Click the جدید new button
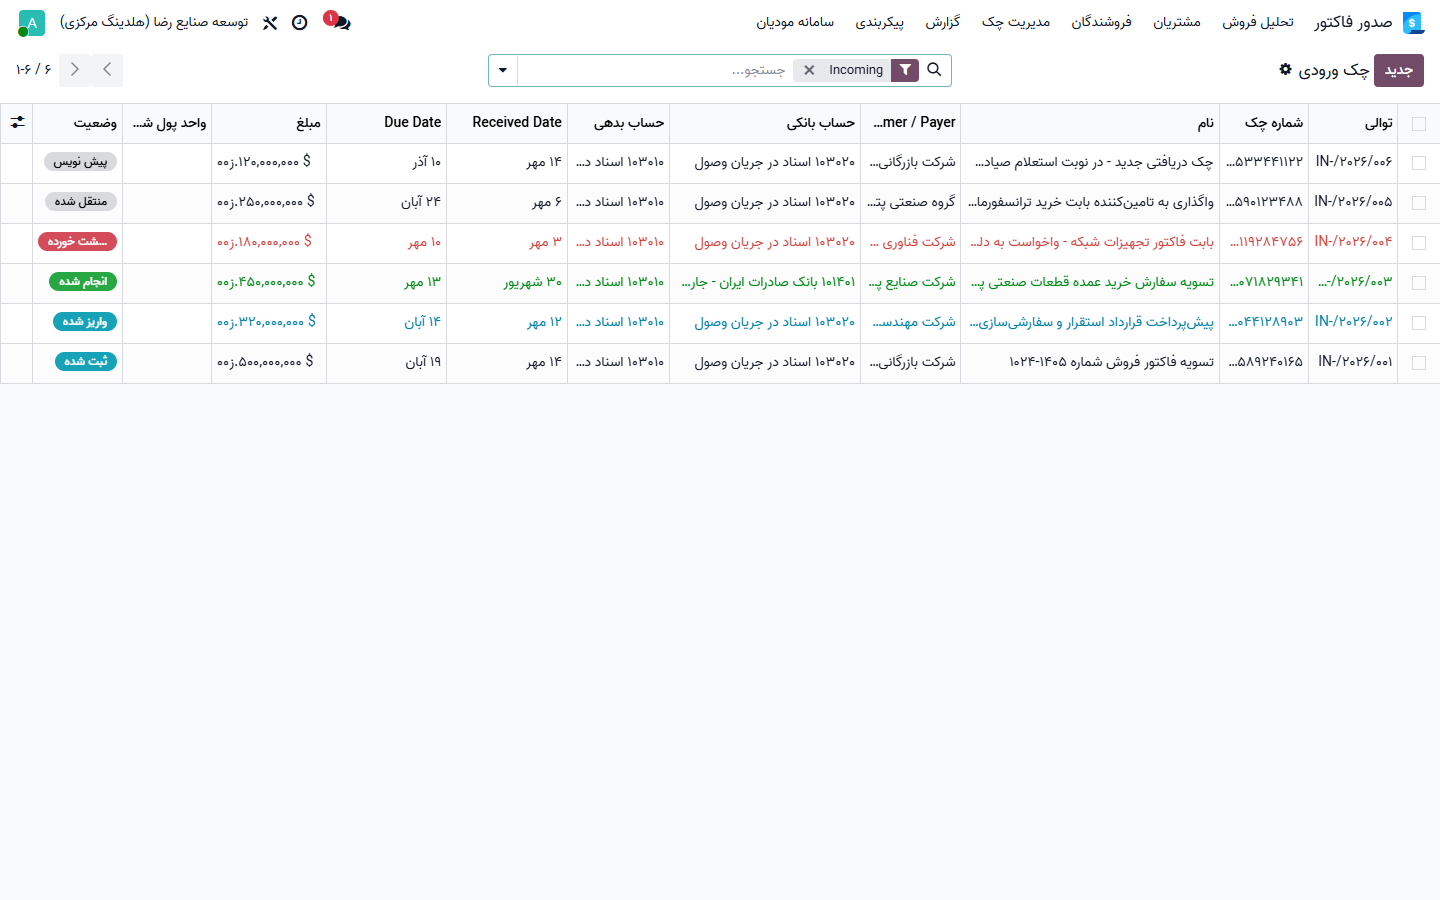This screenshot has width=1440, height=900. [1399, 70]
